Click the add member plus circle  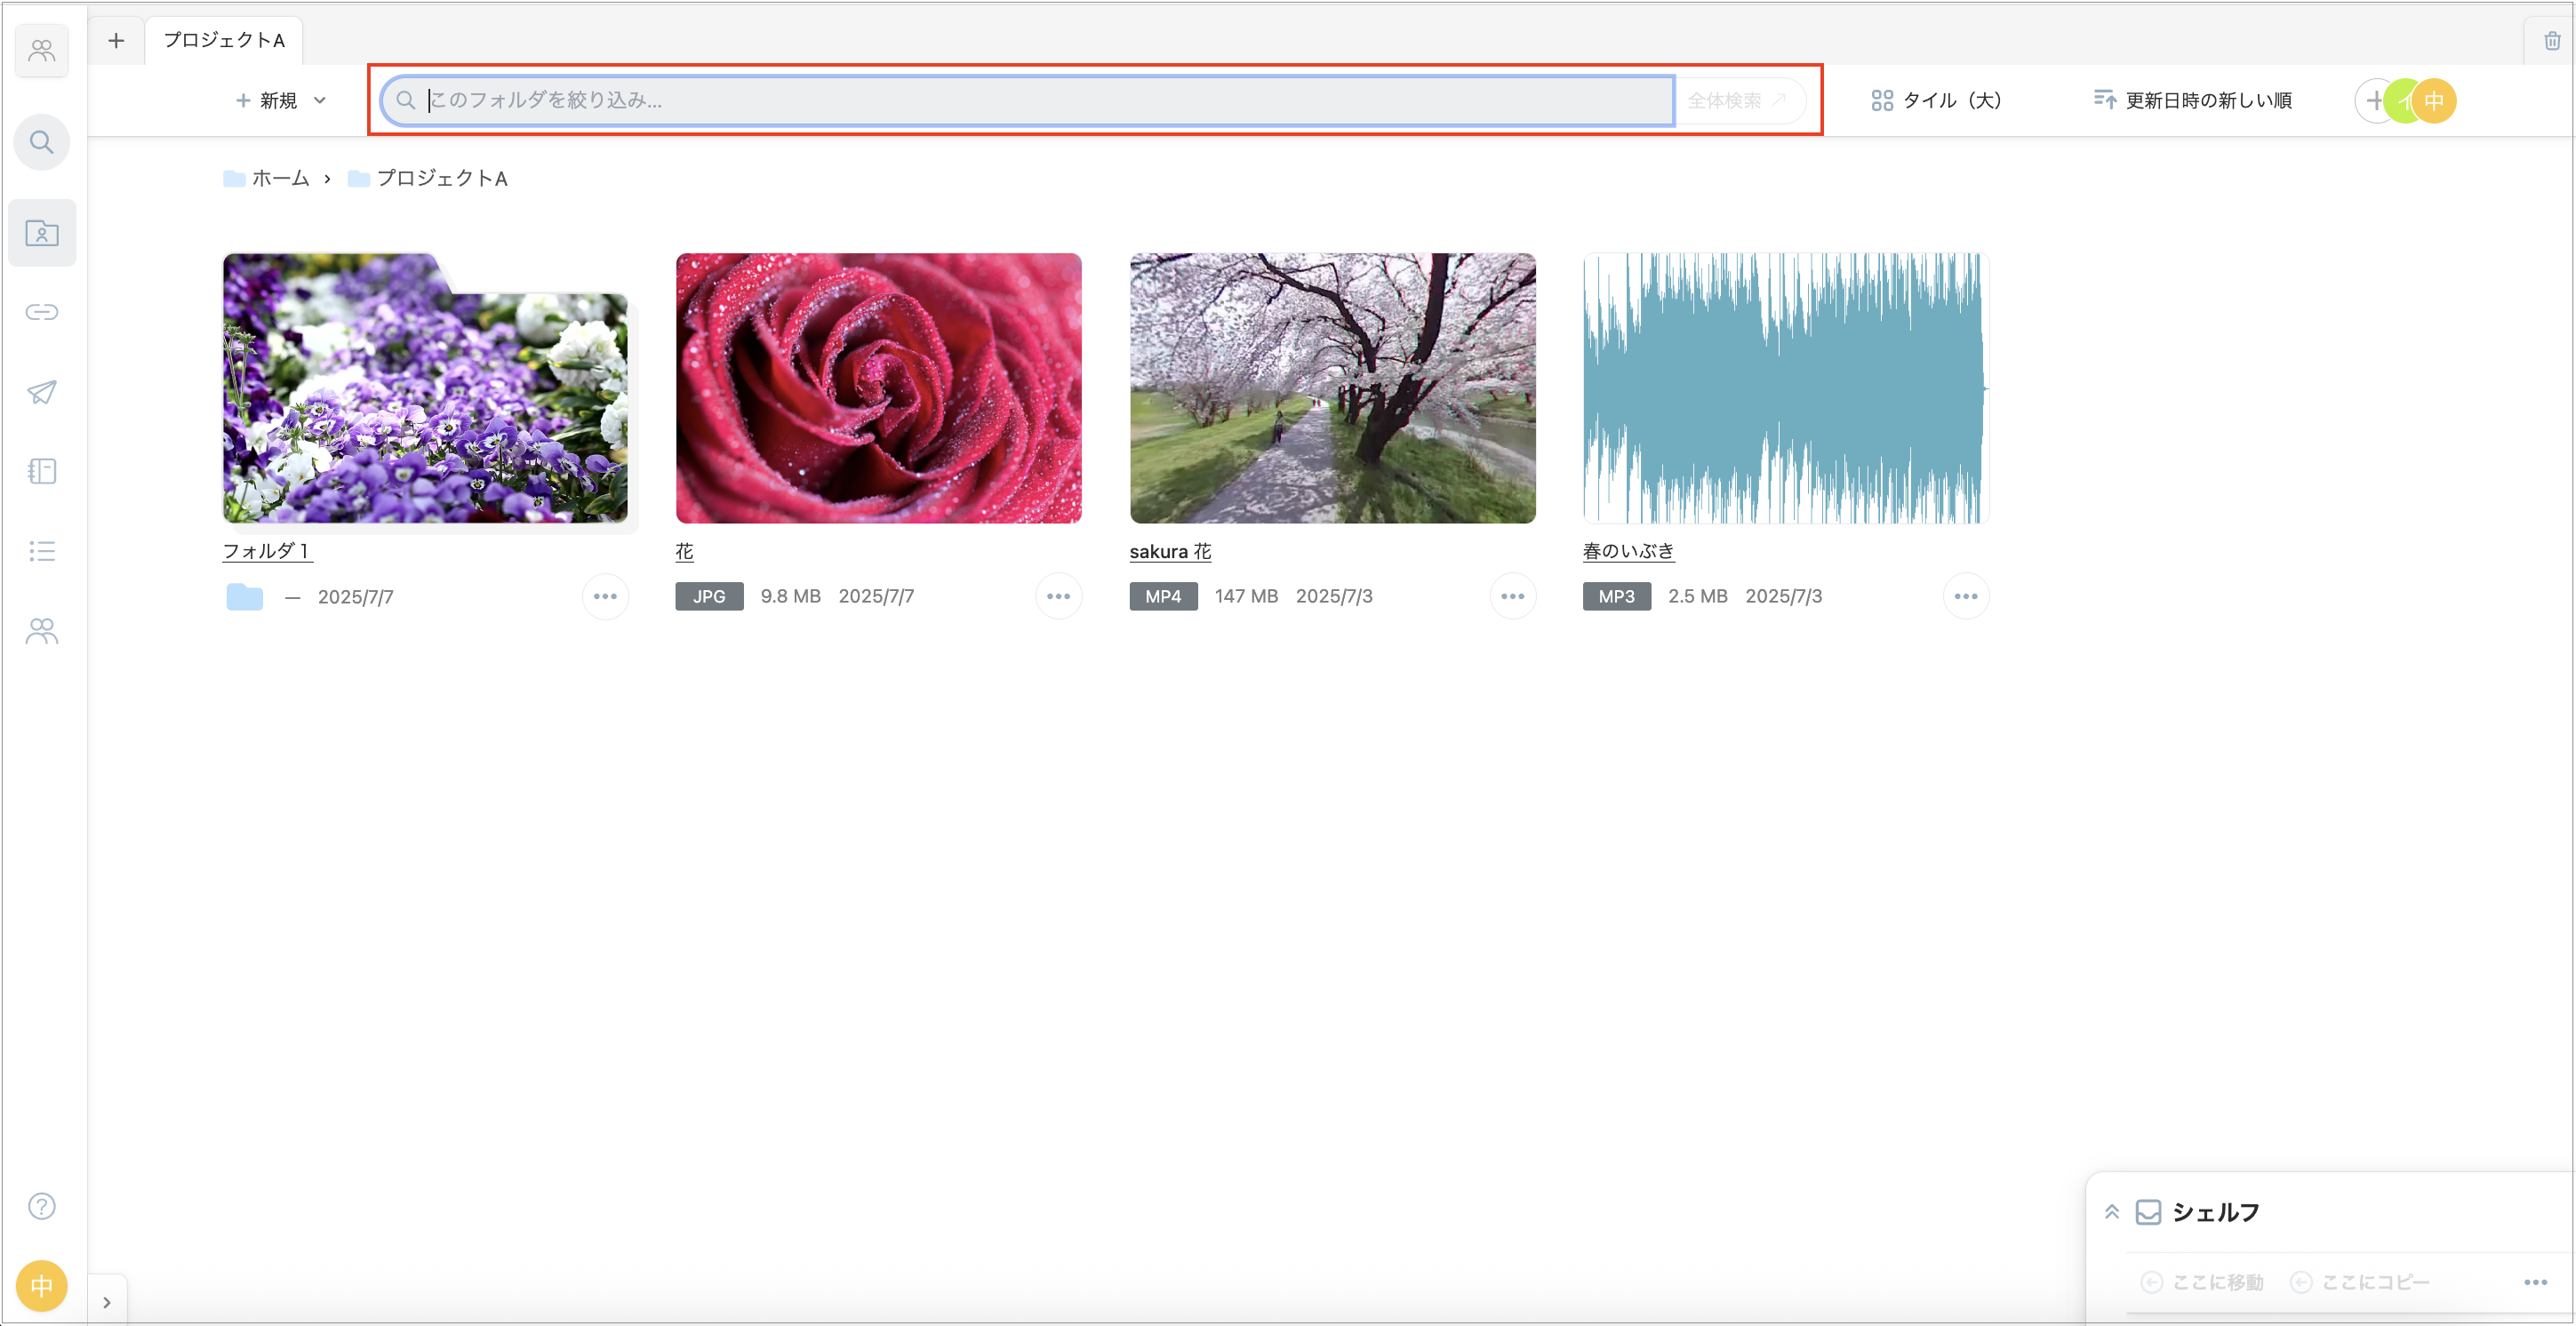pos(2374,100)
